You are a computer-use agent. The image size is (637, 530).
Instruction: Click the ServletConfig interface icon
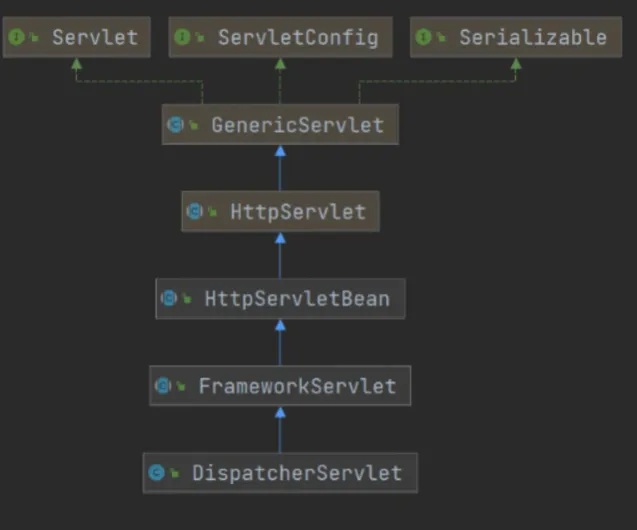[182, 37]
